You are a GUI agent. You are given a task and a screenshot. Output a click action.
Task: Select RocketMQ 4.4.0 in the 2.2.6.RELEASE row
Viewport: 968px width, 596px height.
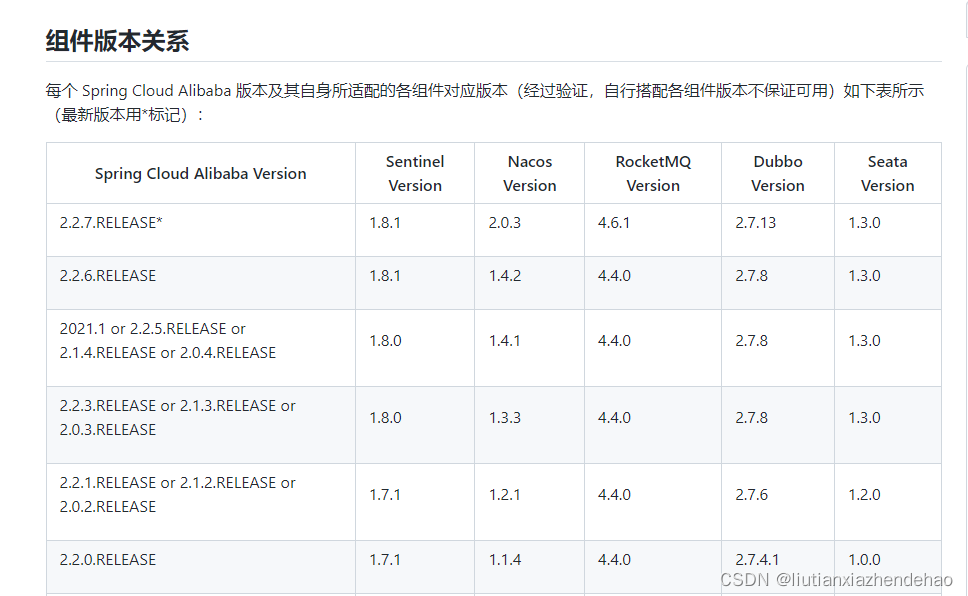coord(614,276)
